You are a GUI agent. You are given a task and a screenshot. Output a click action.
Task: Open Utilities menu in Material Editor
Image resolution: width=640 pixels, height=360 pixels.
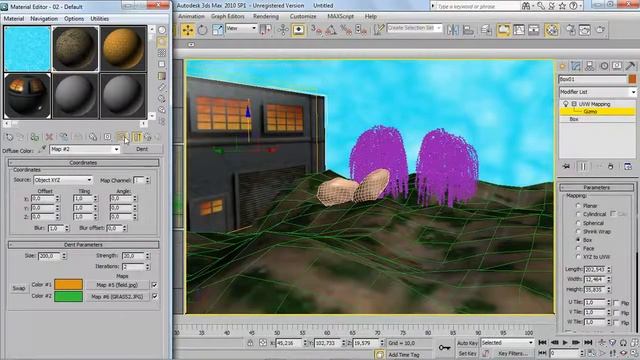(x=100, y=19)
